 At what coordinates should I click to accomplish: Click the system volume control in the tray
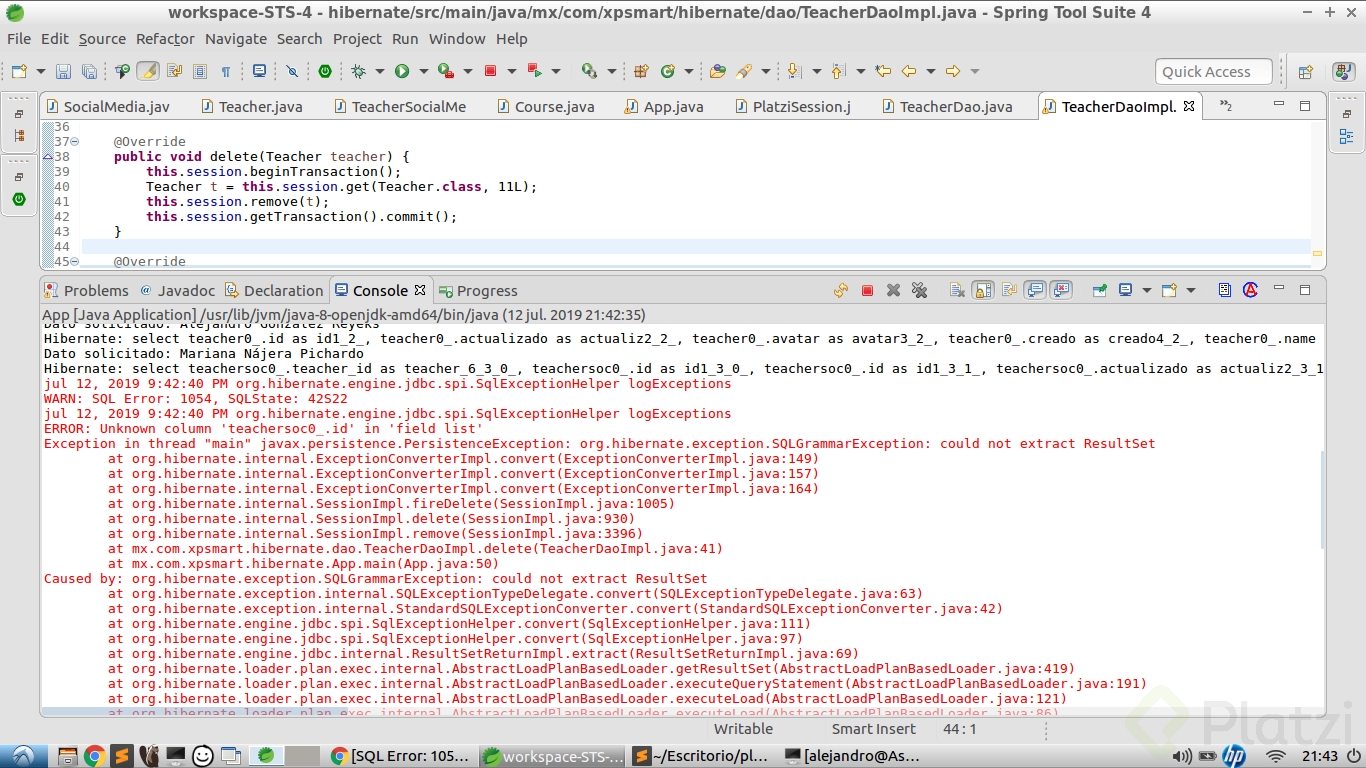pos(1182,756)
